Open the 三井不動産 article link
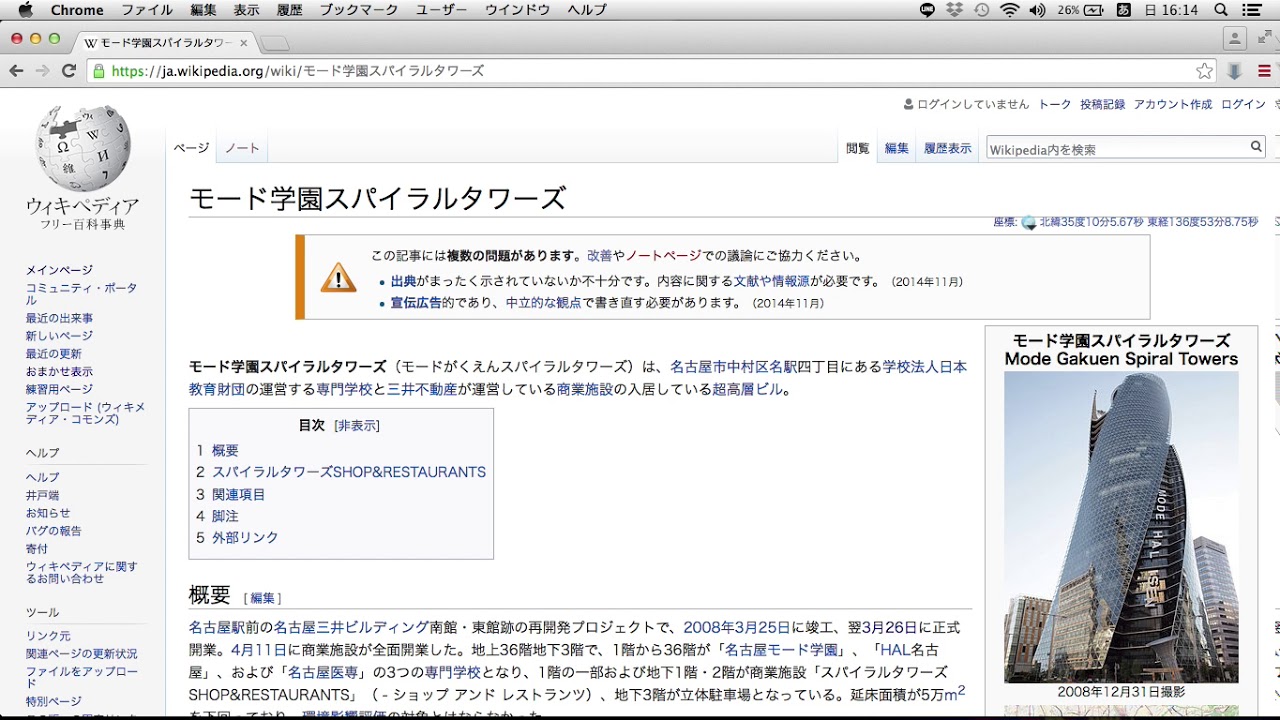1280x720 pixels. (x=422, y=389)
